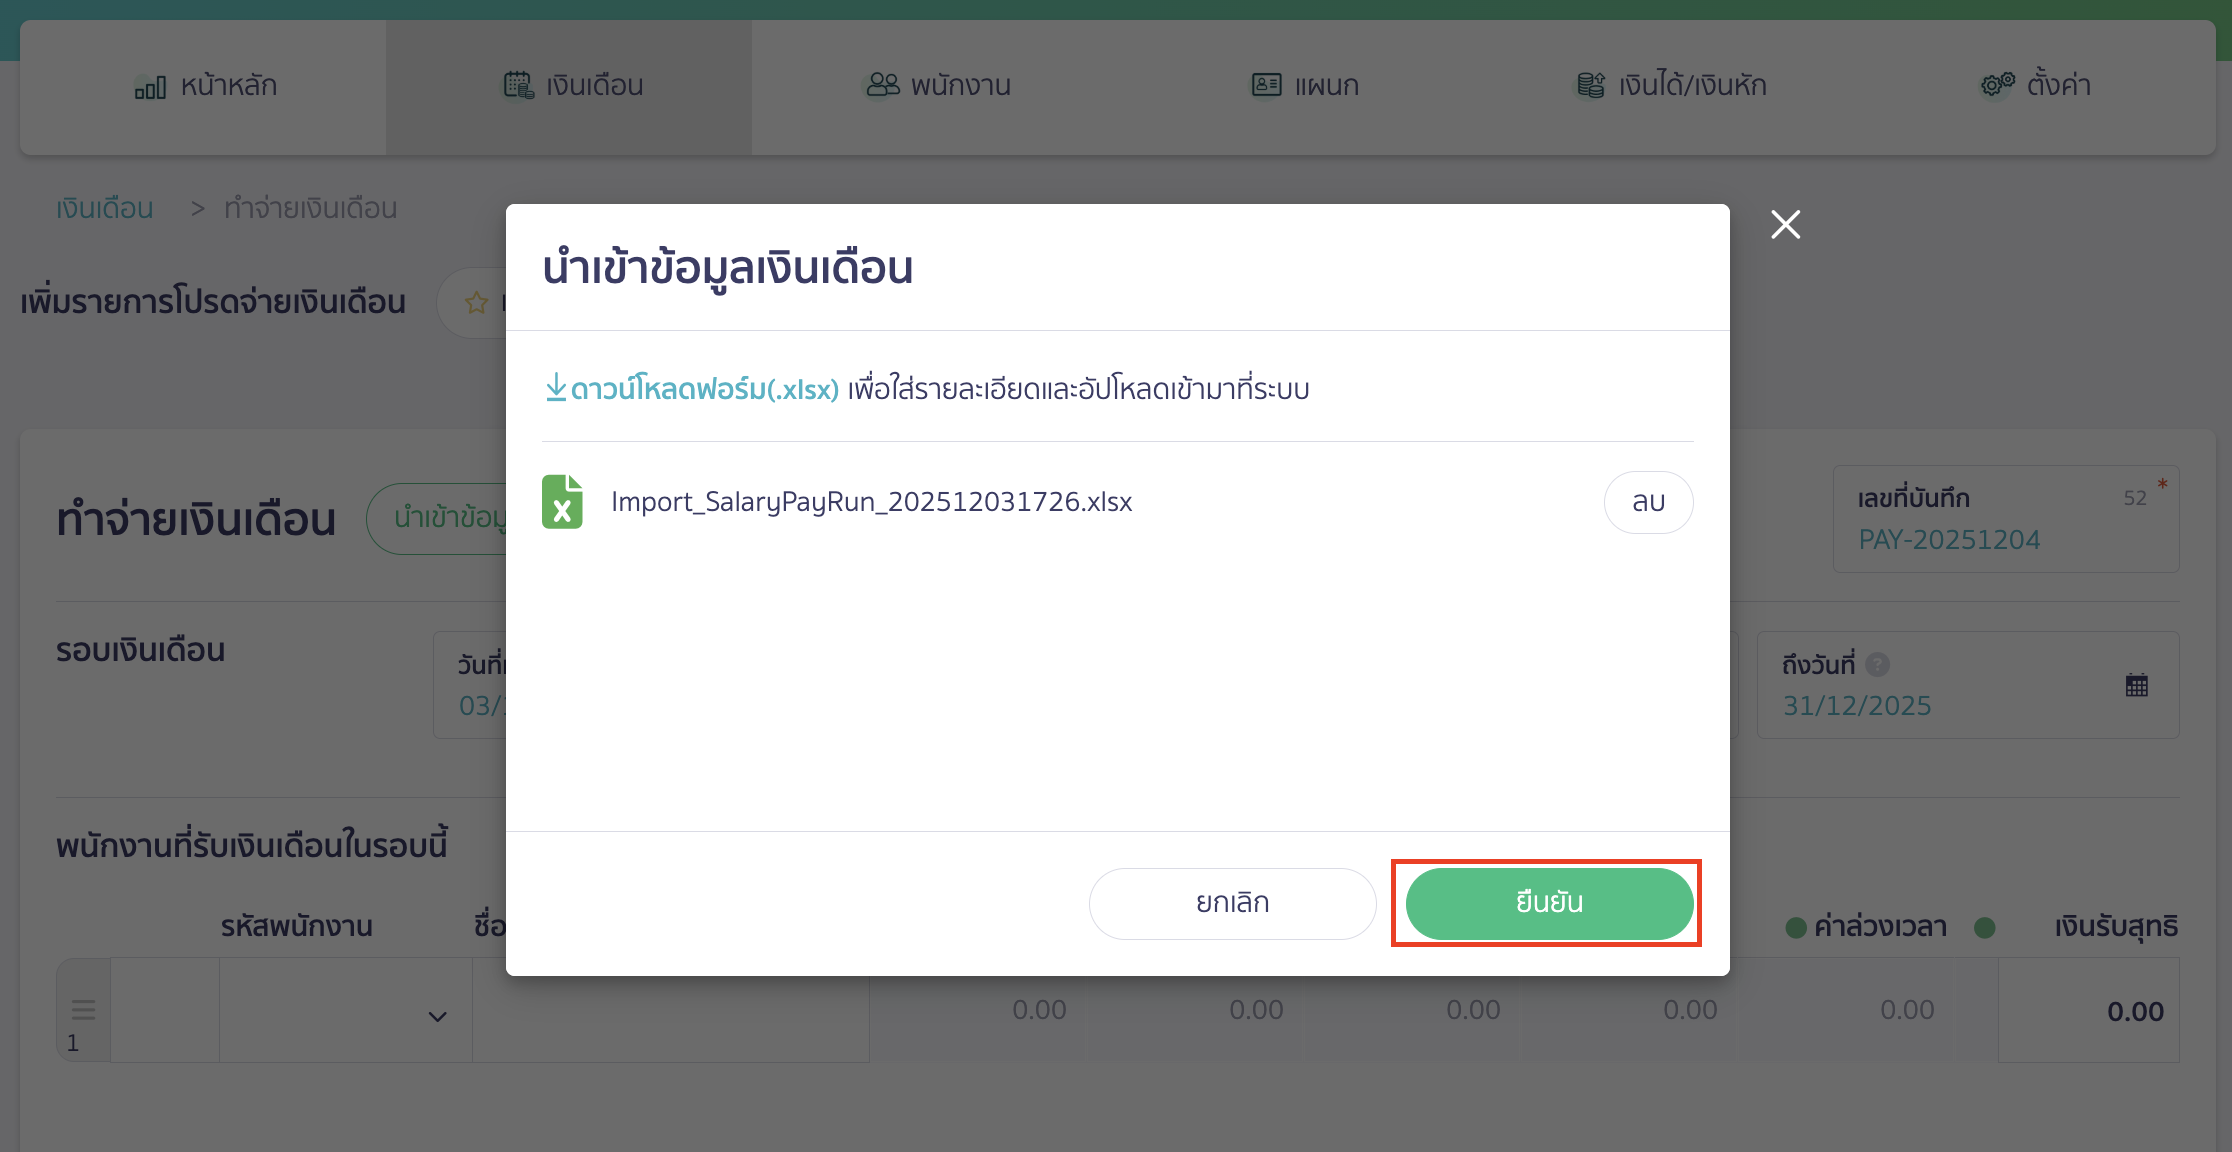Screen dimensions: 2232x1152
Task: Toggle the right green indicator beside ค่าล่วงเวลา
Action: click(1985, 927)
